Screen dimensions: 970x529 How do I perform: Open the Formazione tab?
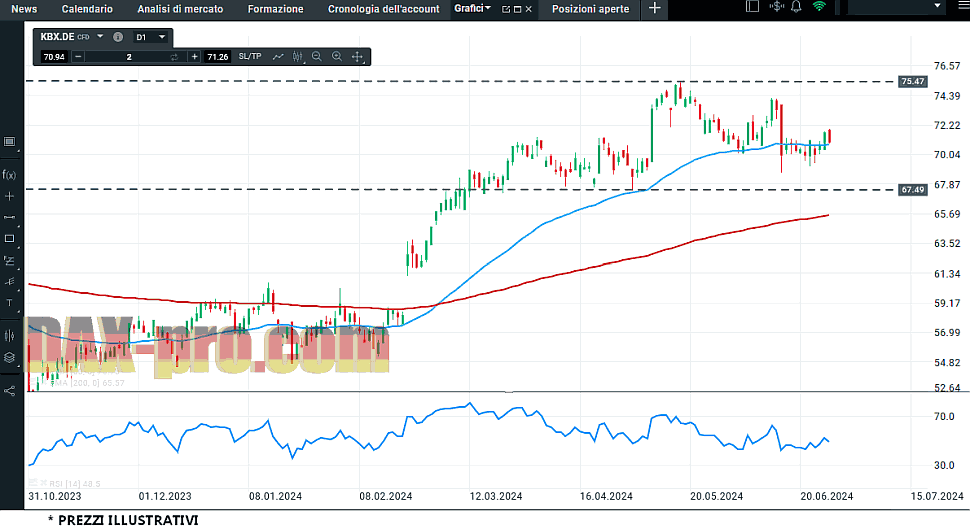275,9
